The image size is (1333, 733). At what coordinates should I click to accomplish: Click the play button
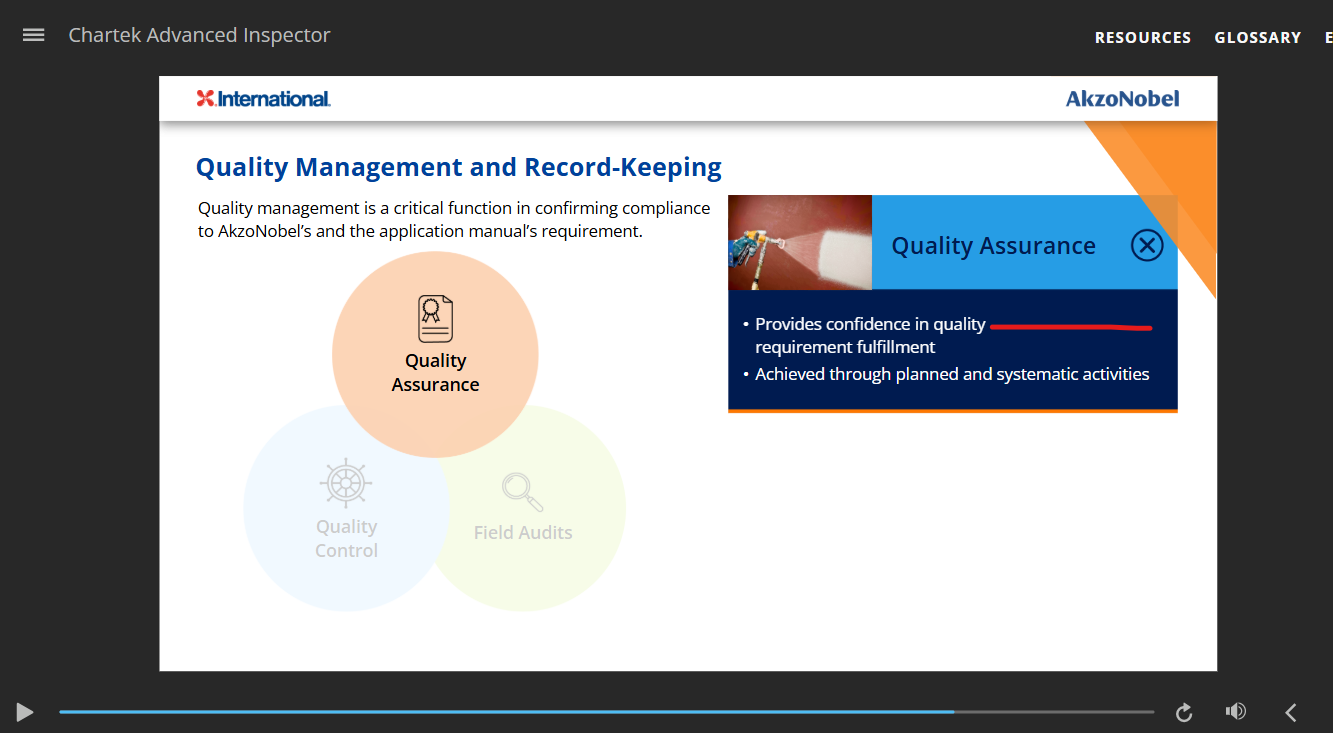click(25, 712)
